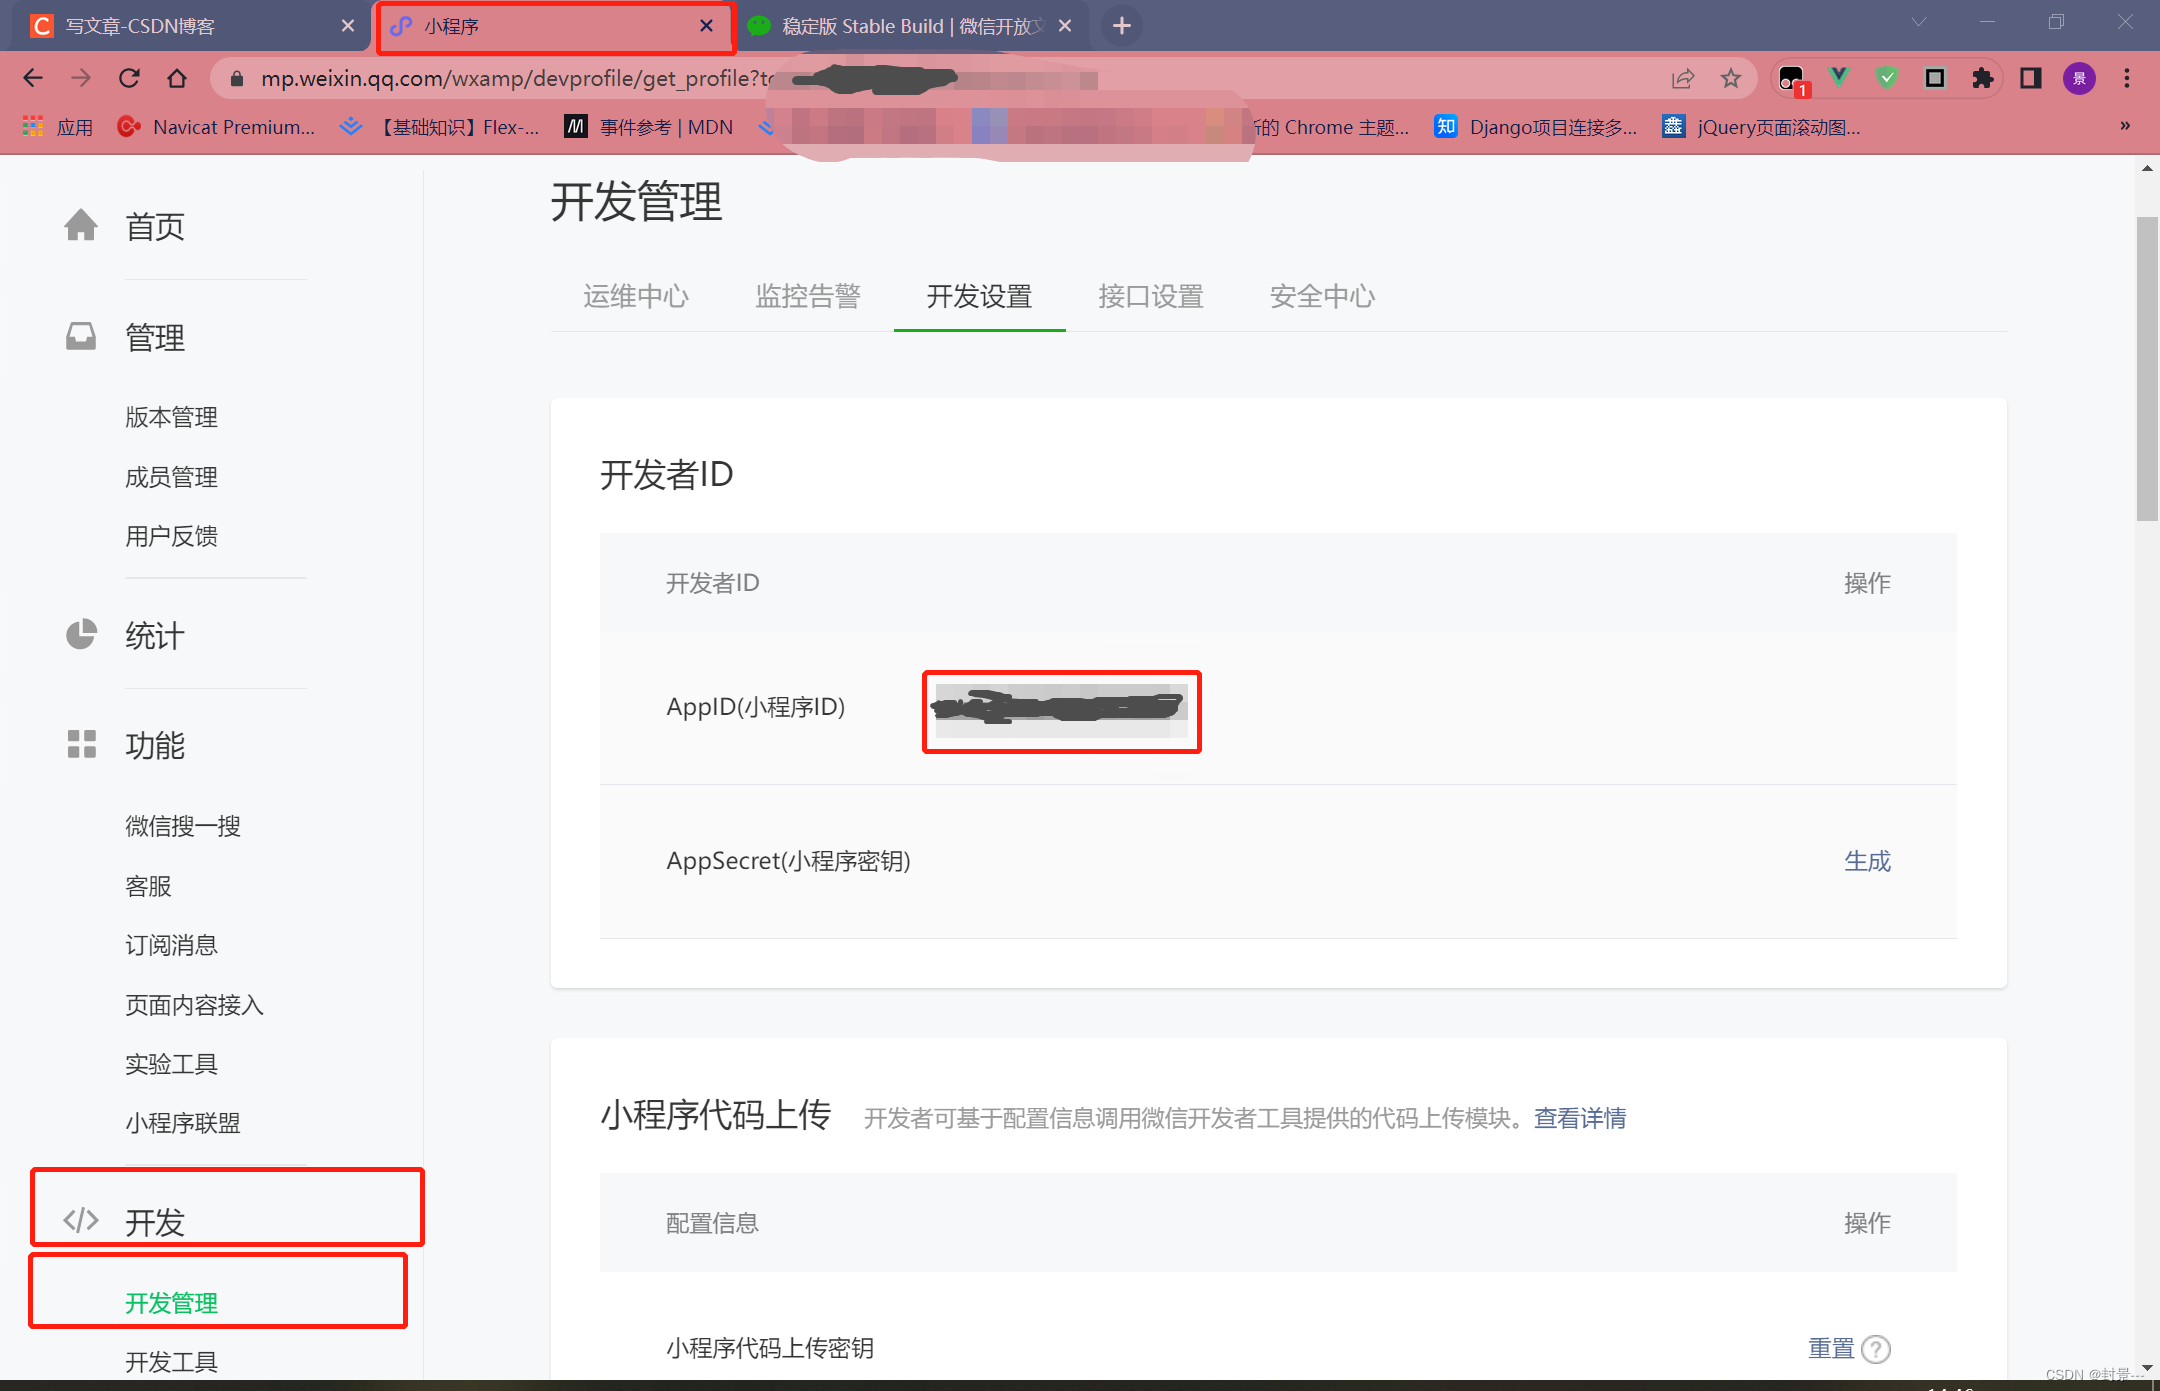Open the Vue devtools extension icon
Viewport: 2160px width, 1391px height.
[x=1839, y=77]
